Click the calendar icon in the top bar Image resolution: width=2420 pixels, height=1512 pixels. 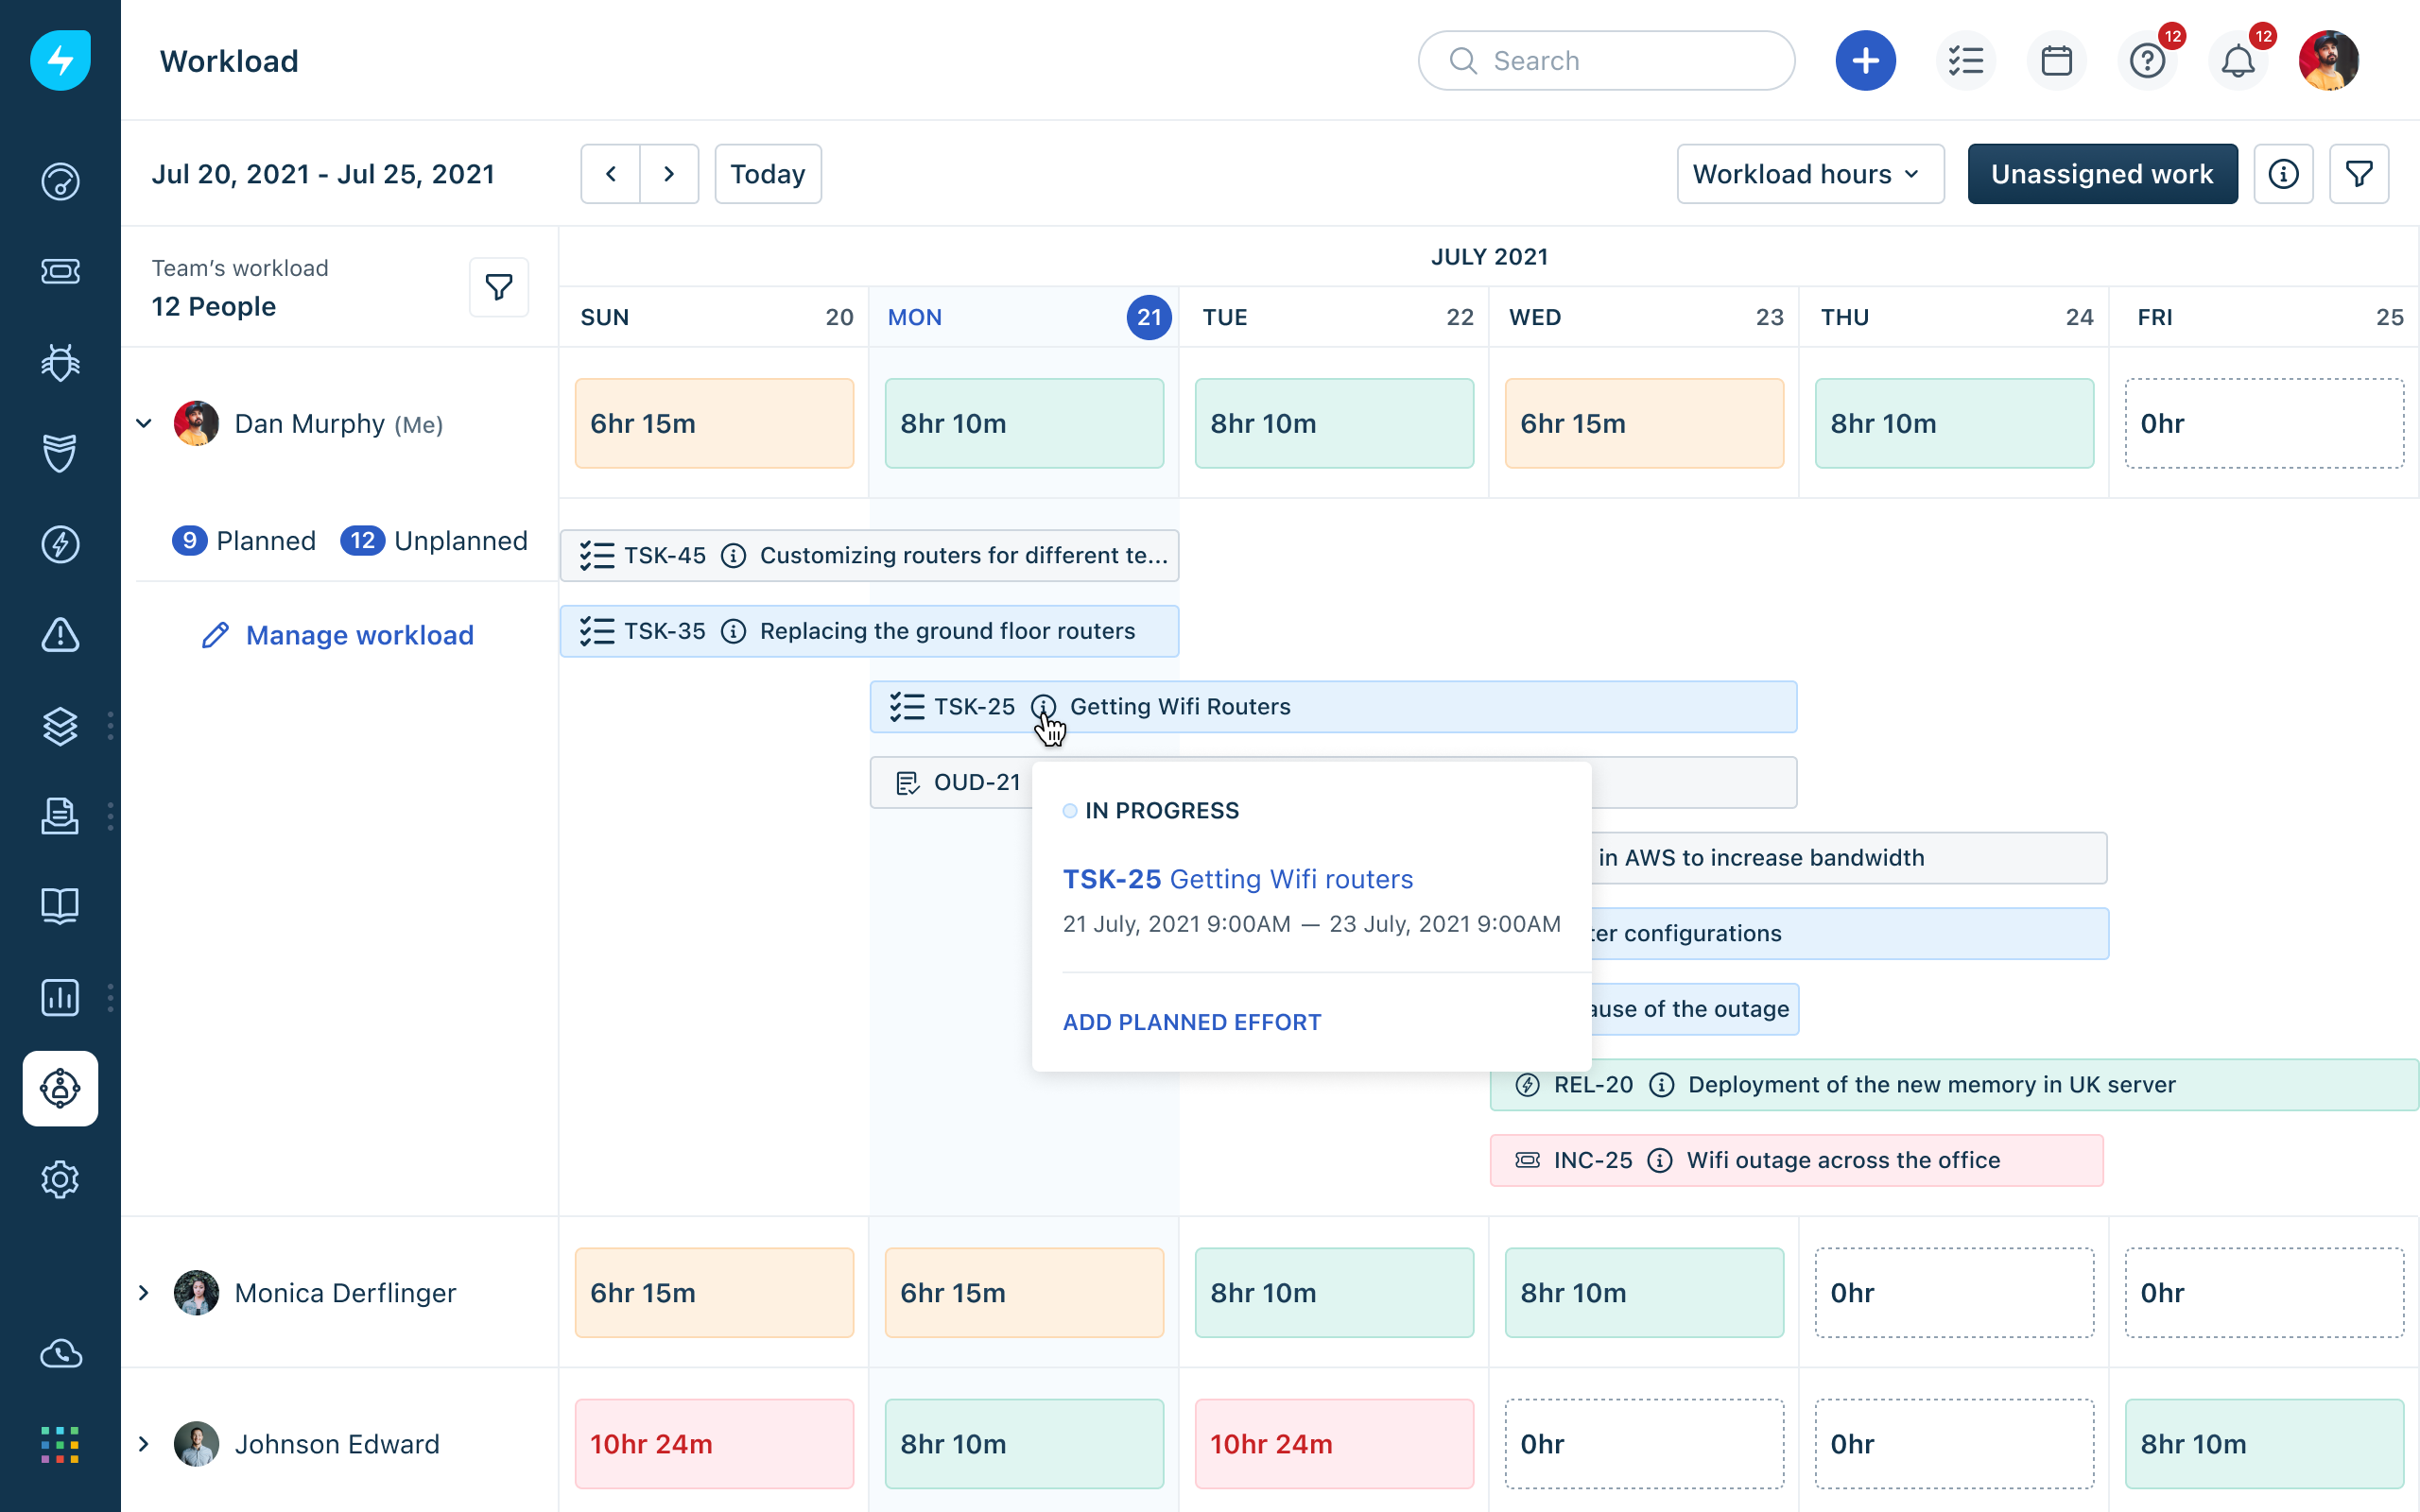[2057, 60]
